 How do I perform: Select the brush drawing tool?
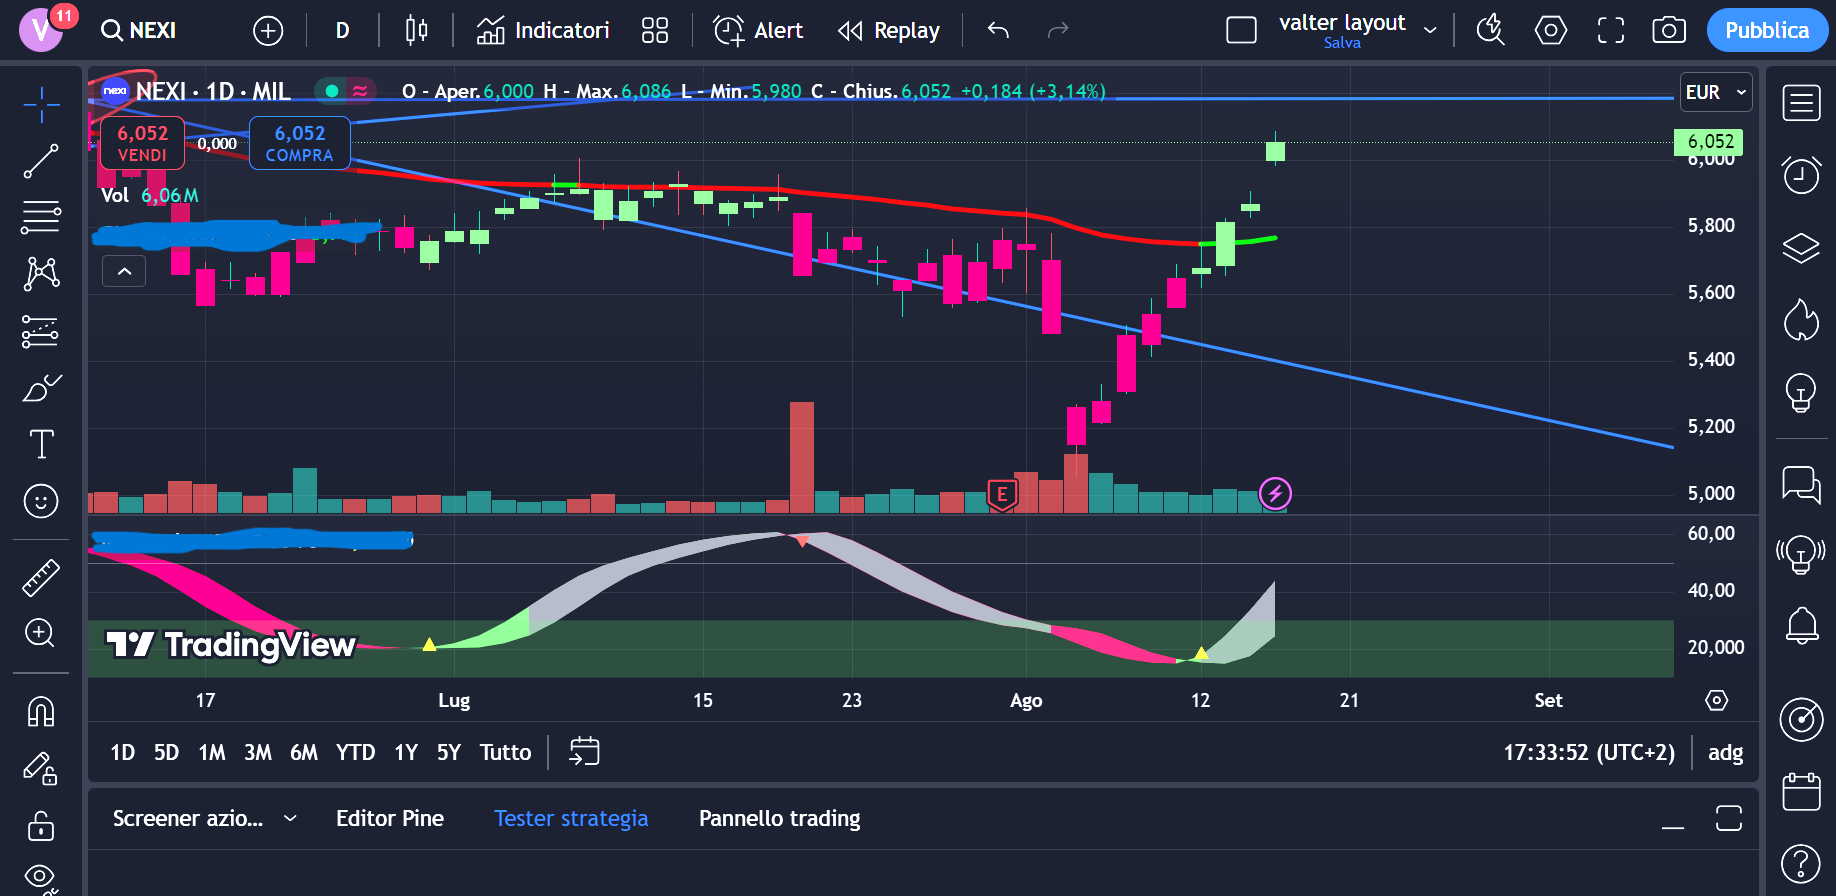pyautogui.click(x=41, y=387)
